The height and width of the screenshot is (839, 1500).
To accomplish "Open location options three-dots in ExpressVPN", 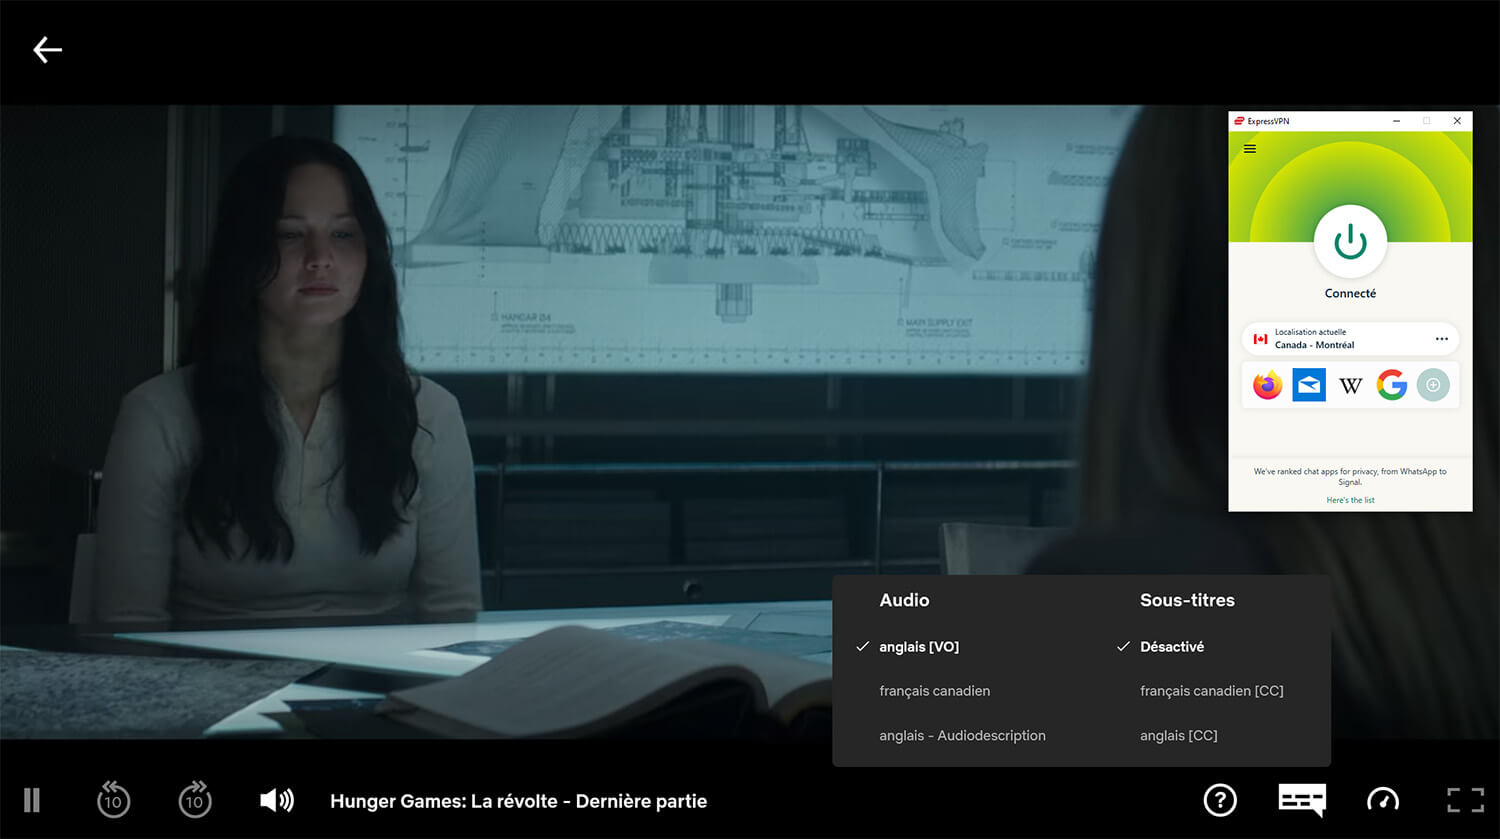I will click(x=1441, y=339).
